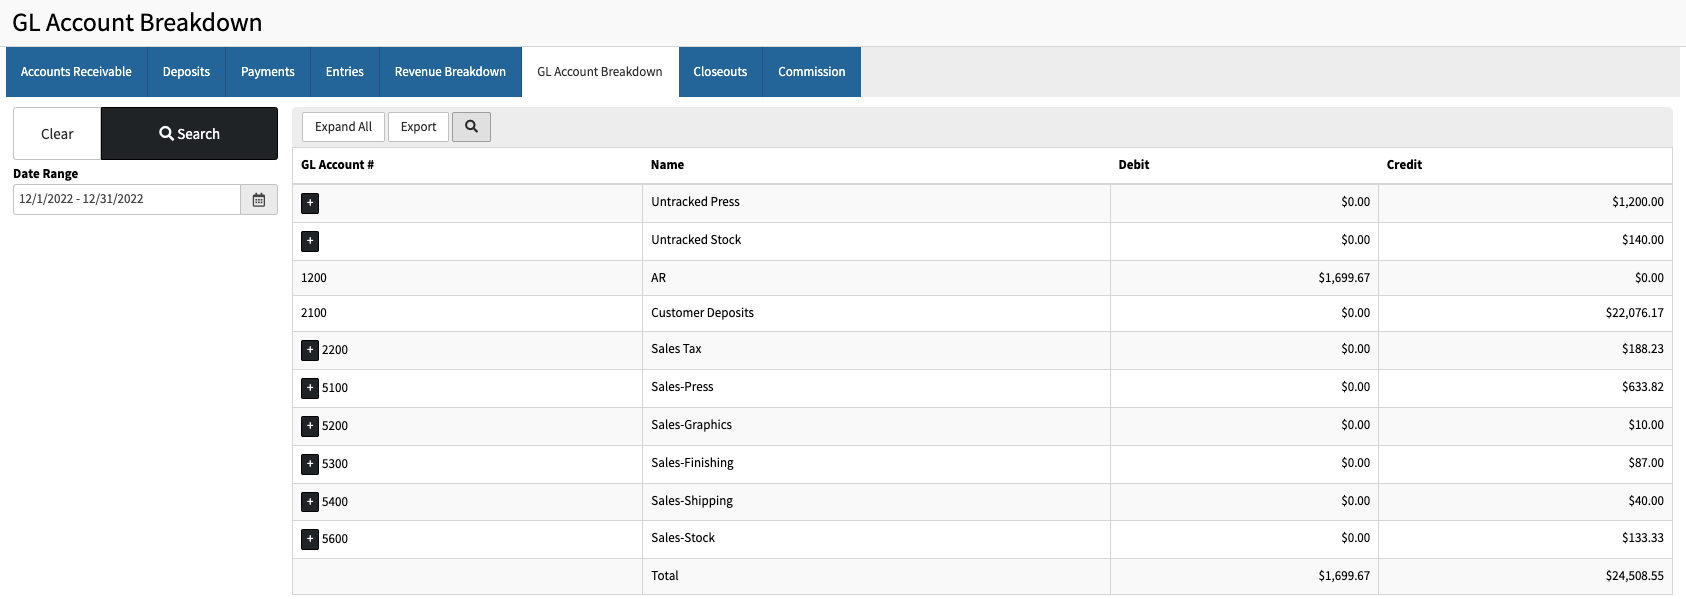Open the date range calendar picker icon
Image resolution: width=1686 pixels, height=599 pixels.
click(x=259, y=199)
